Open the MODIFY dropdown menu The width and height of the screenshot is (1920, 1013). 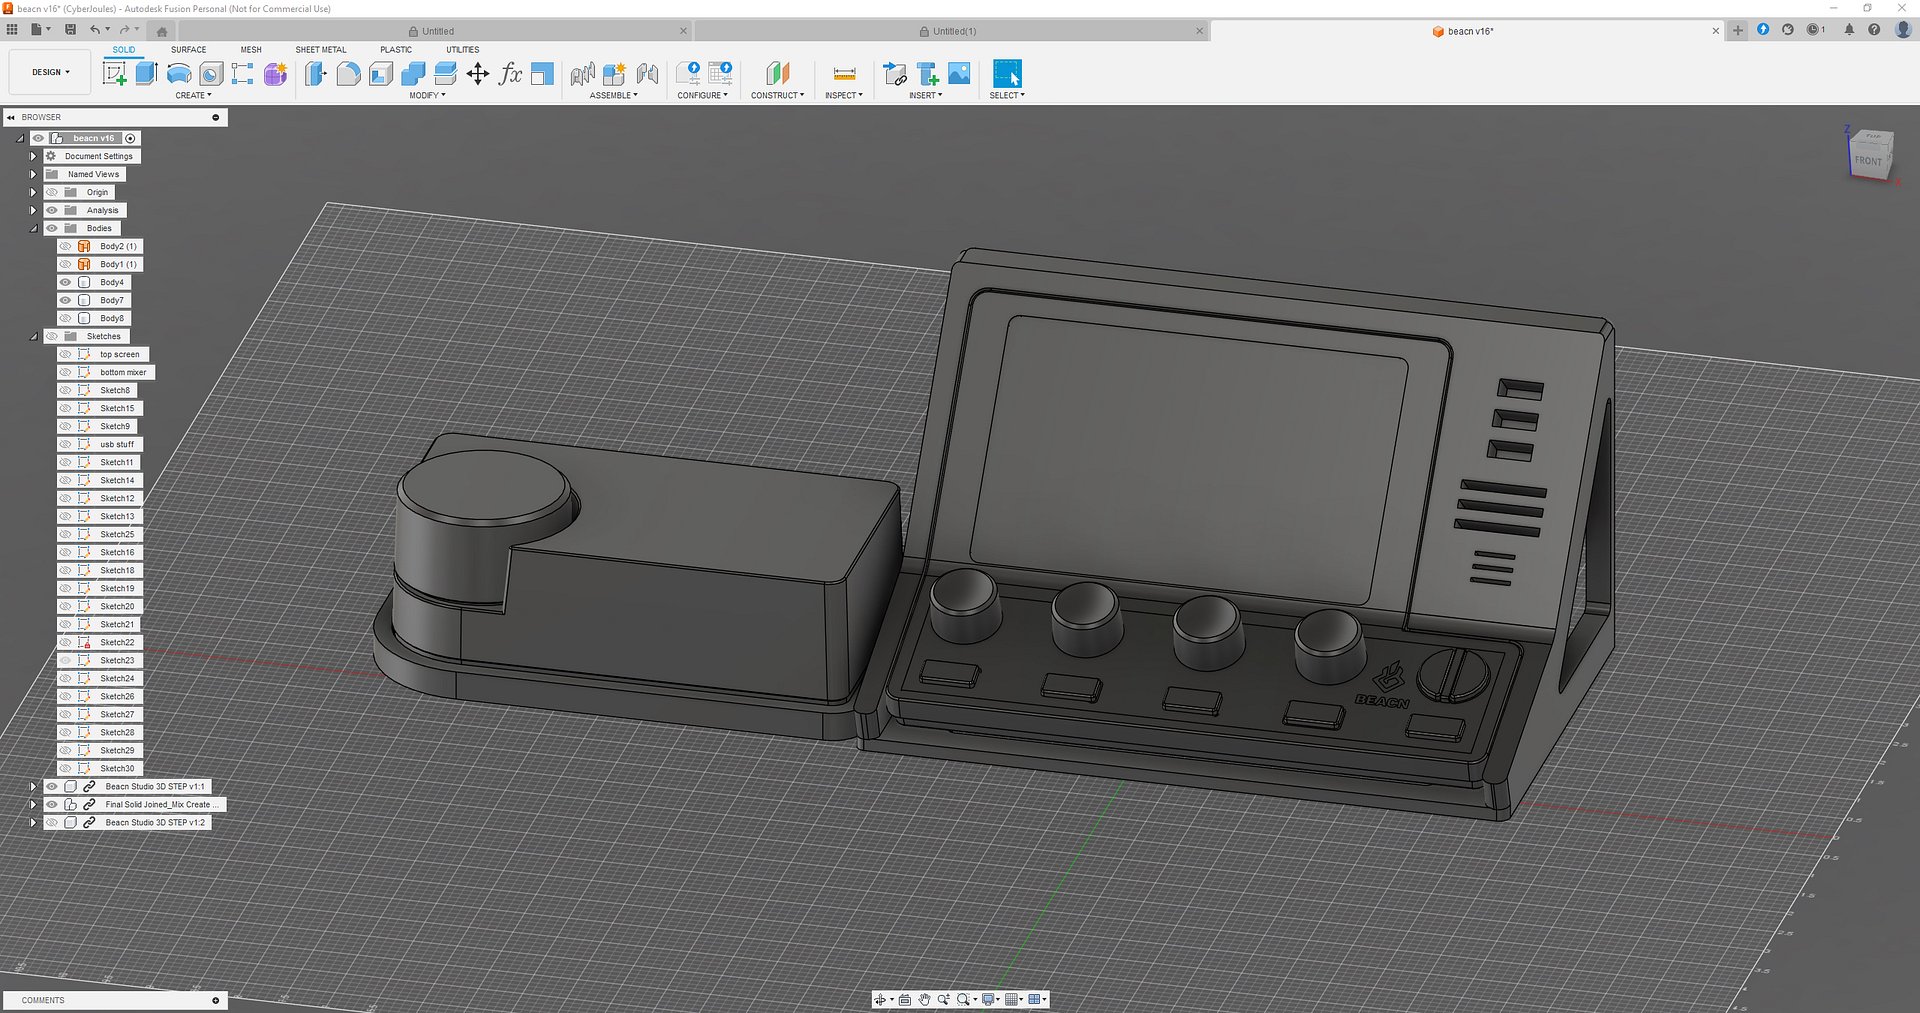[x=427, y=95]
